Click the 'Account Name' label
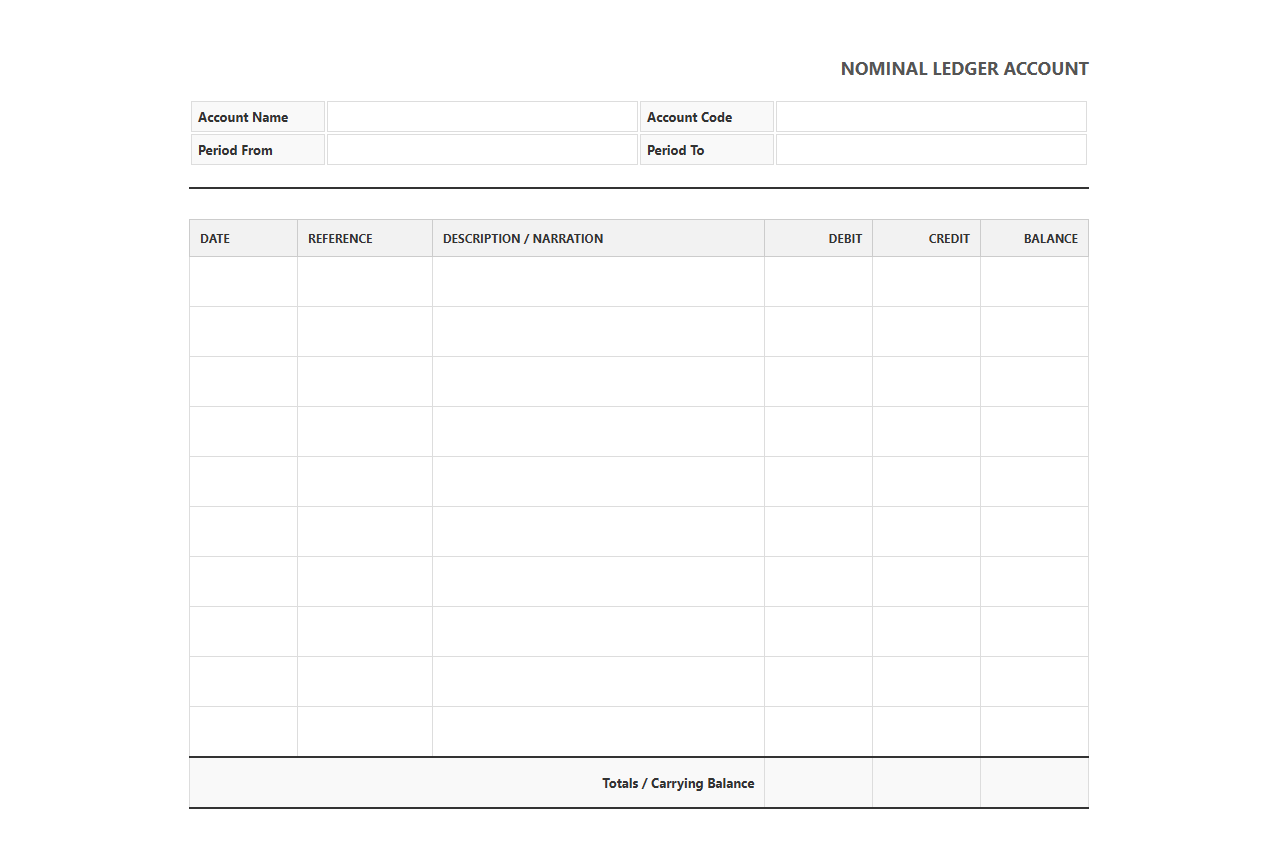The width and height of the screenshot is (1278, 849). click(243, 117)
